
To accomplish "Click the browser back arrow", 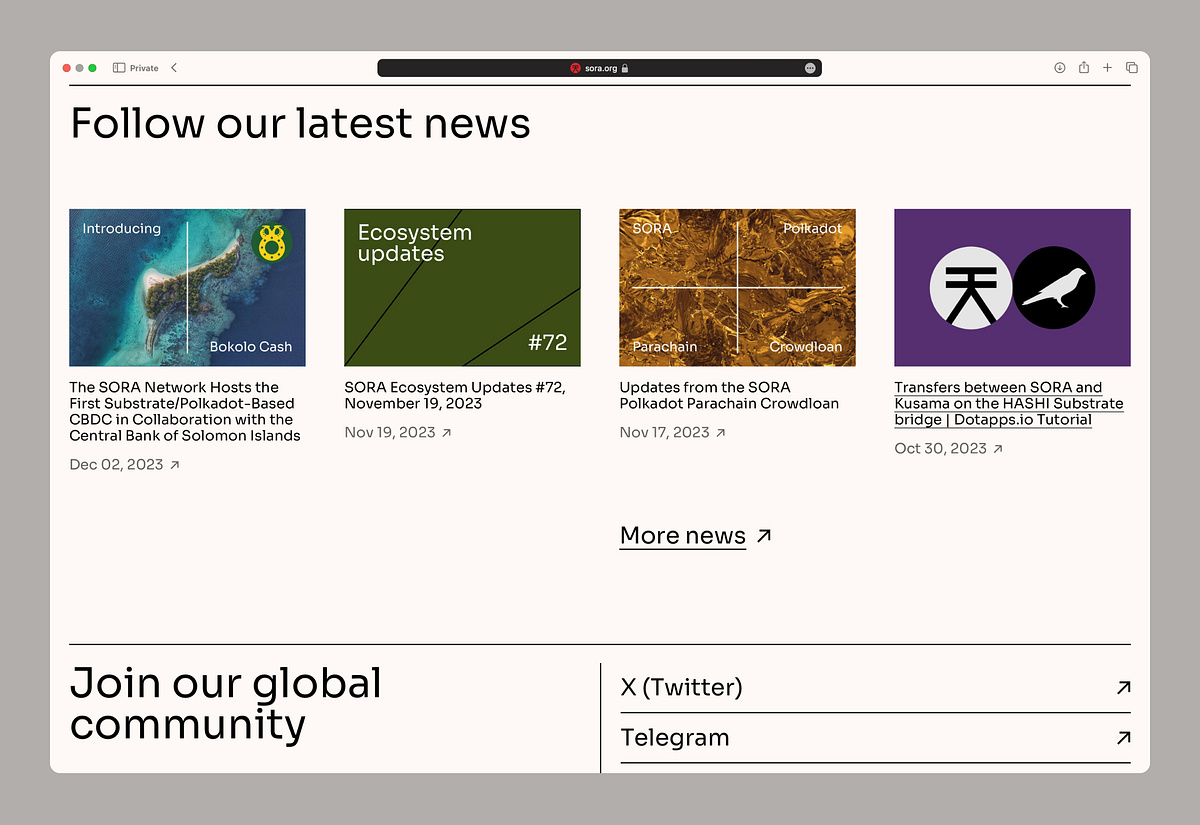I will [174, 68].
